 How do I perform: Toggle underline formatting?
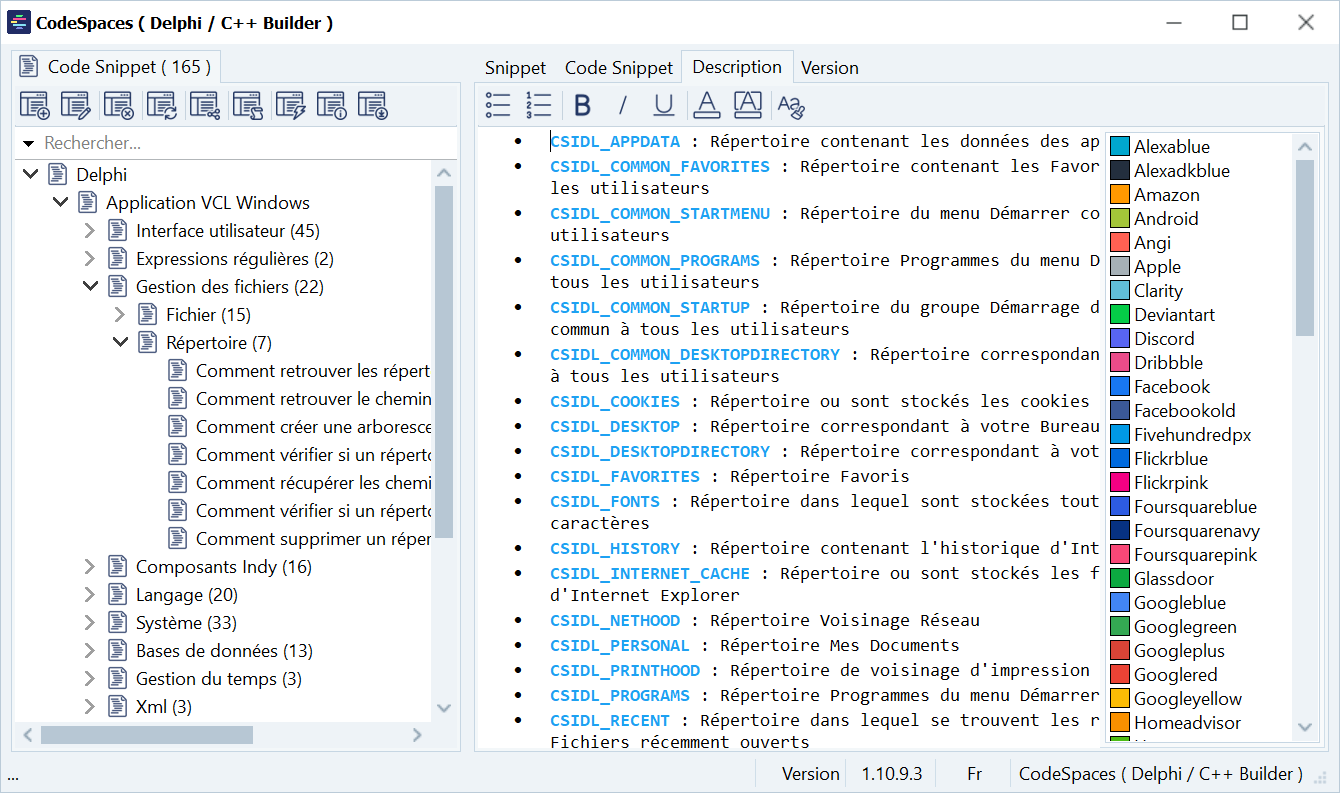[663, 105]
